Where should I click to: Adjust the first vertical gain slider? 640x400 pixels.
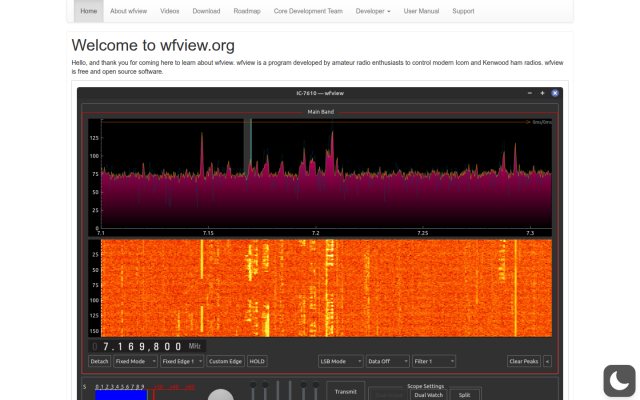click(x=253, y=390)
